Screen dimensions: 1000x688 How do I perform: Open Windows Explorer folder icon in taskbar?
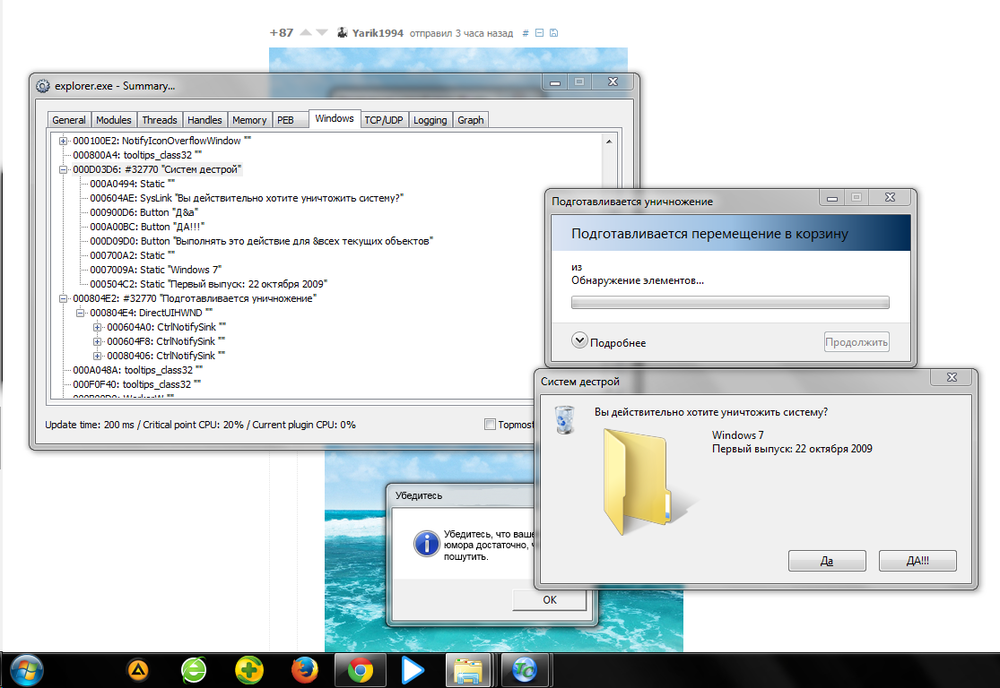[x=466, y=668]
